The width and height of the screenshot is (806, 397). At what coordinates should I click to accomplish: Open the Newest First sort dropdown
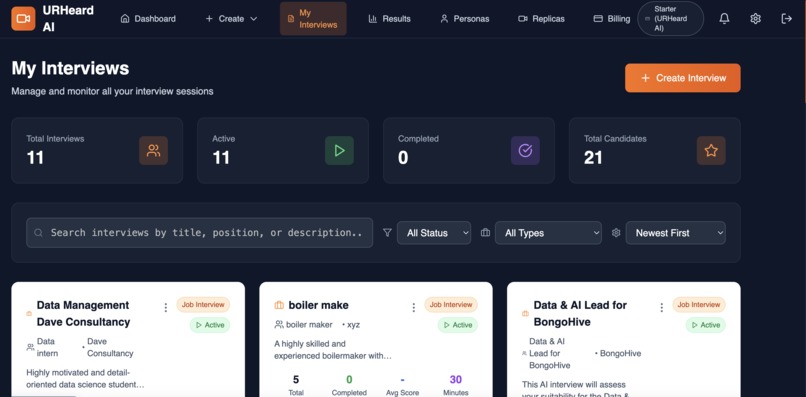pyautogui.click(x=675, y=233)
